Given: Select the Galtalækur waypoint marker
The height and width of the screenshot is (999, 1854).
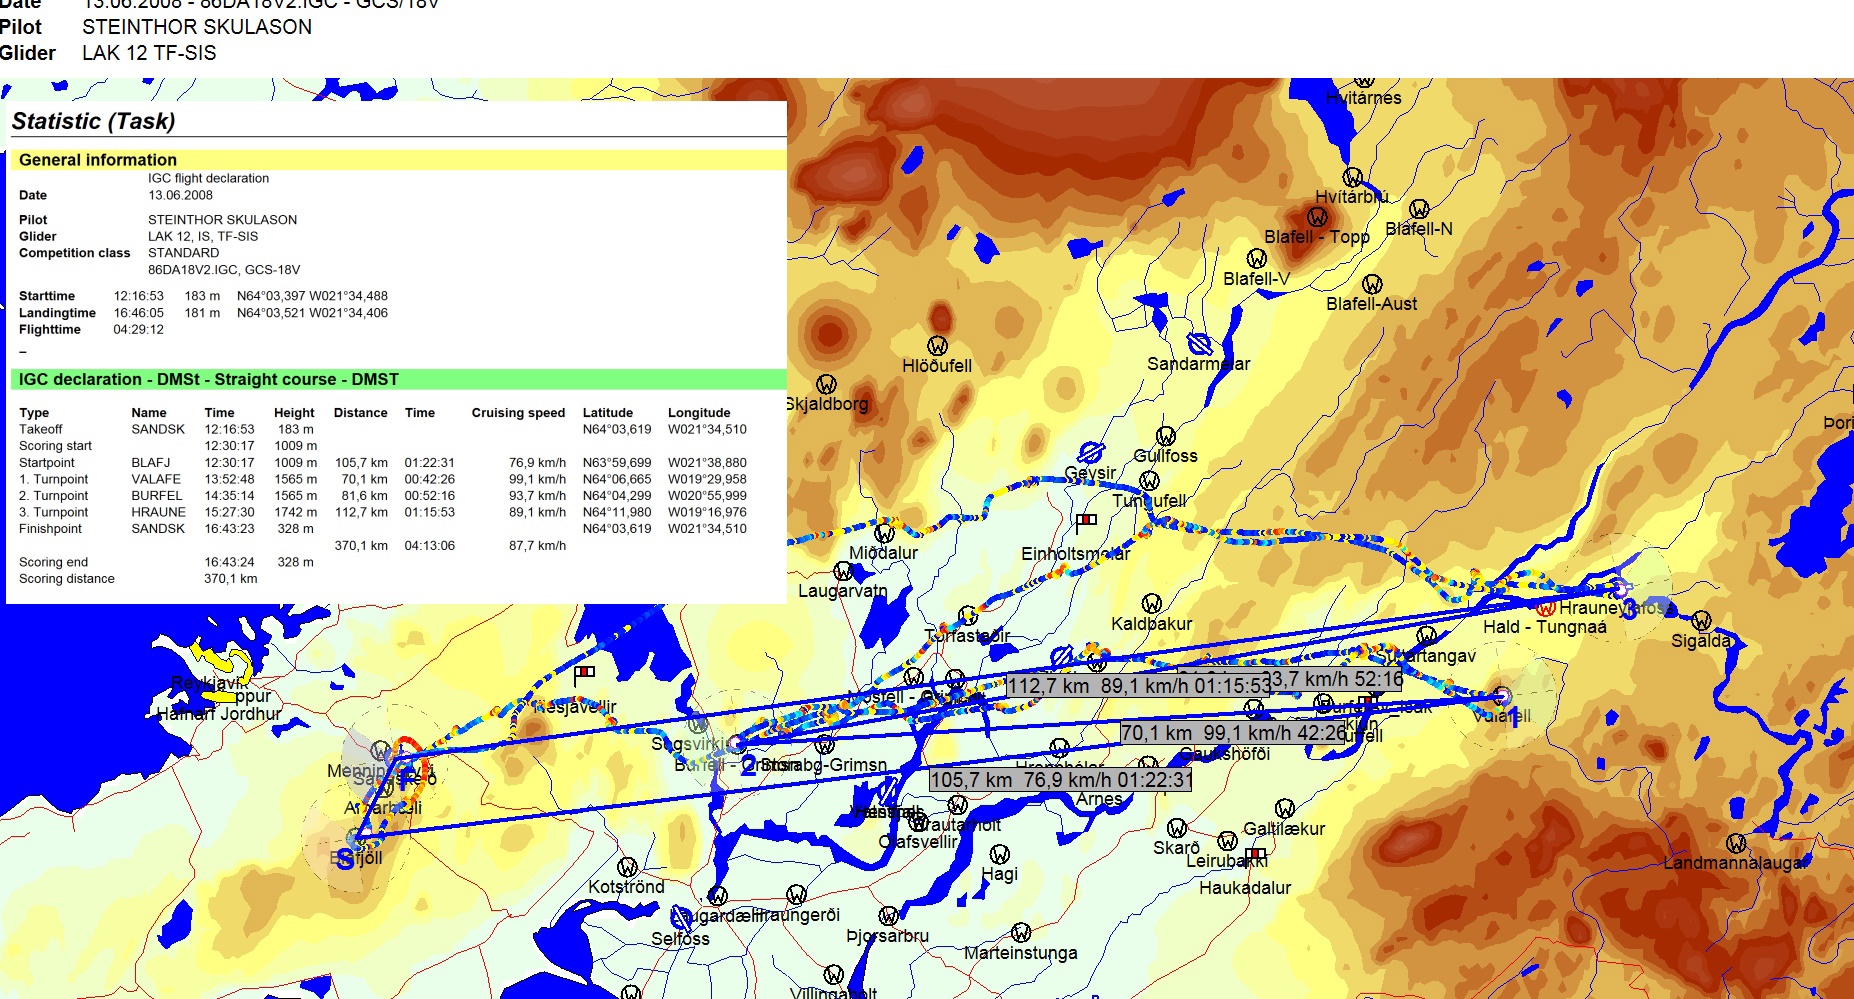Looking at the screenshot, I should (x=1285, y=808).
